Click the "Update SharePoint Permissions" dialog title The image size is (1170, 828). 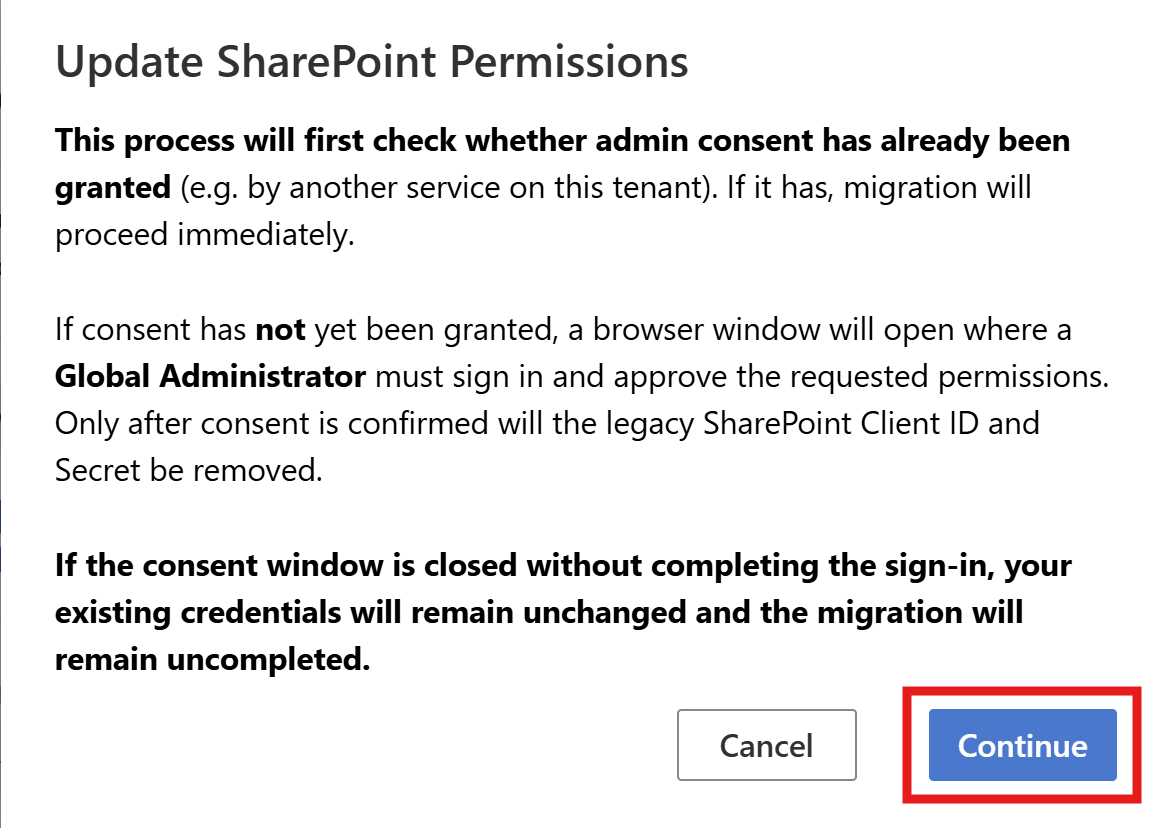coord(371,62)
